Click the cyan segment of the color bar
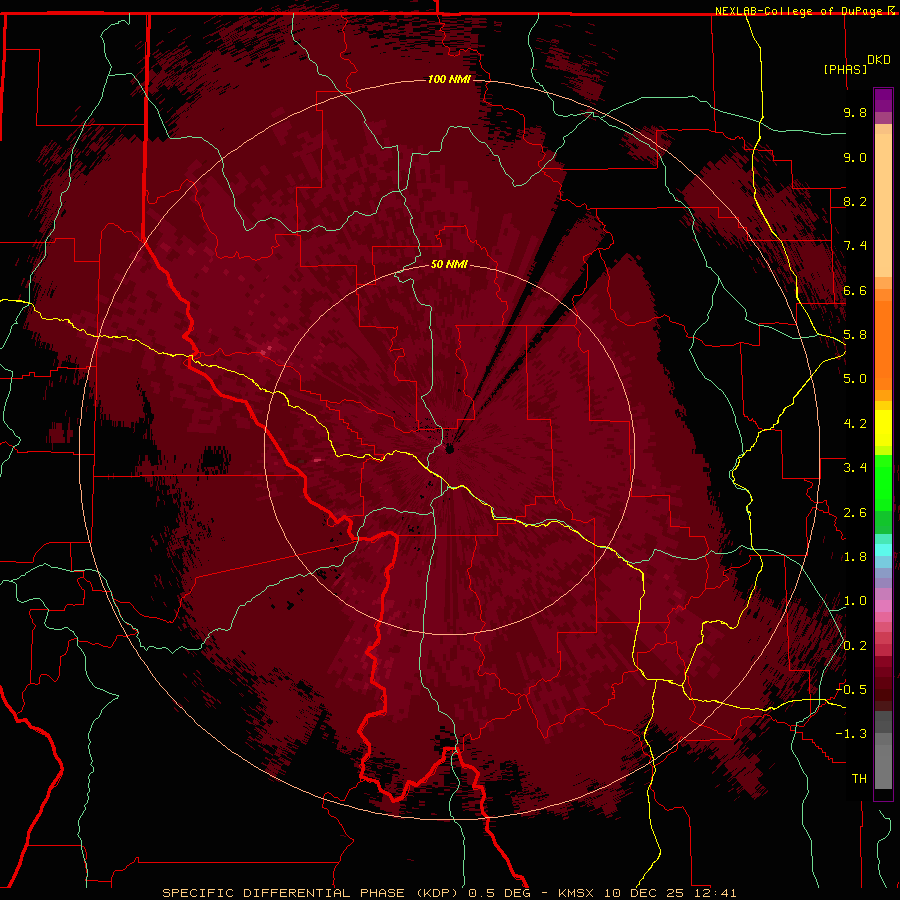Viewport: 900px width, 900px height. 883,550
